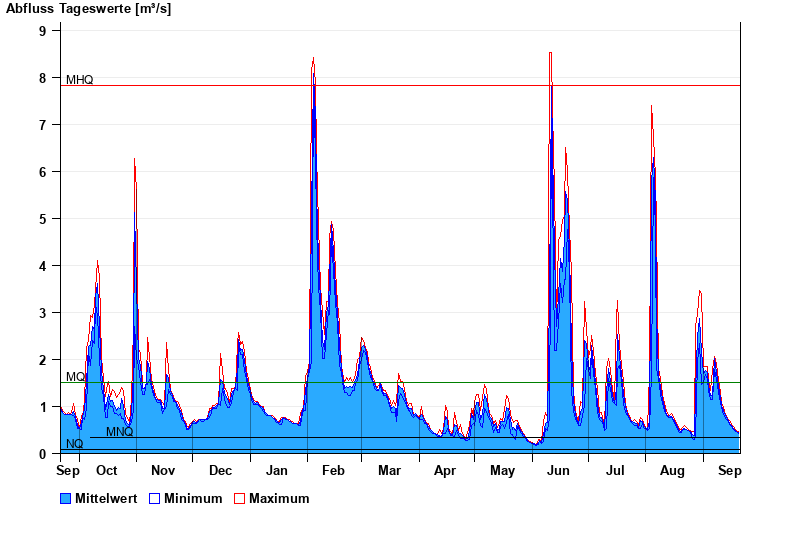The height and width of the screenshot is (550, 800).
Task: Click the MHQ threshold line label
Action: 80,80
